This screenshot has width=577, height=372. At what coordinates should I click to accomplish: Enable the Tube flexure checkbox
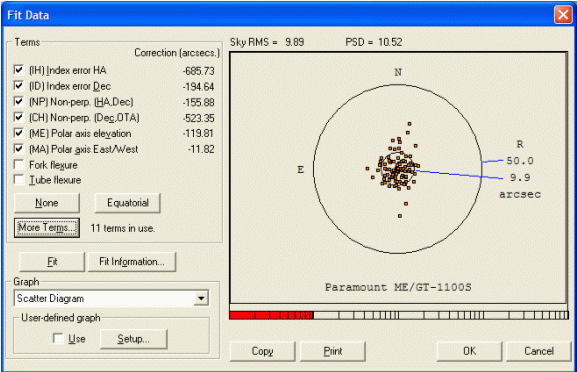pyautogui.click(x=18, y=180)
